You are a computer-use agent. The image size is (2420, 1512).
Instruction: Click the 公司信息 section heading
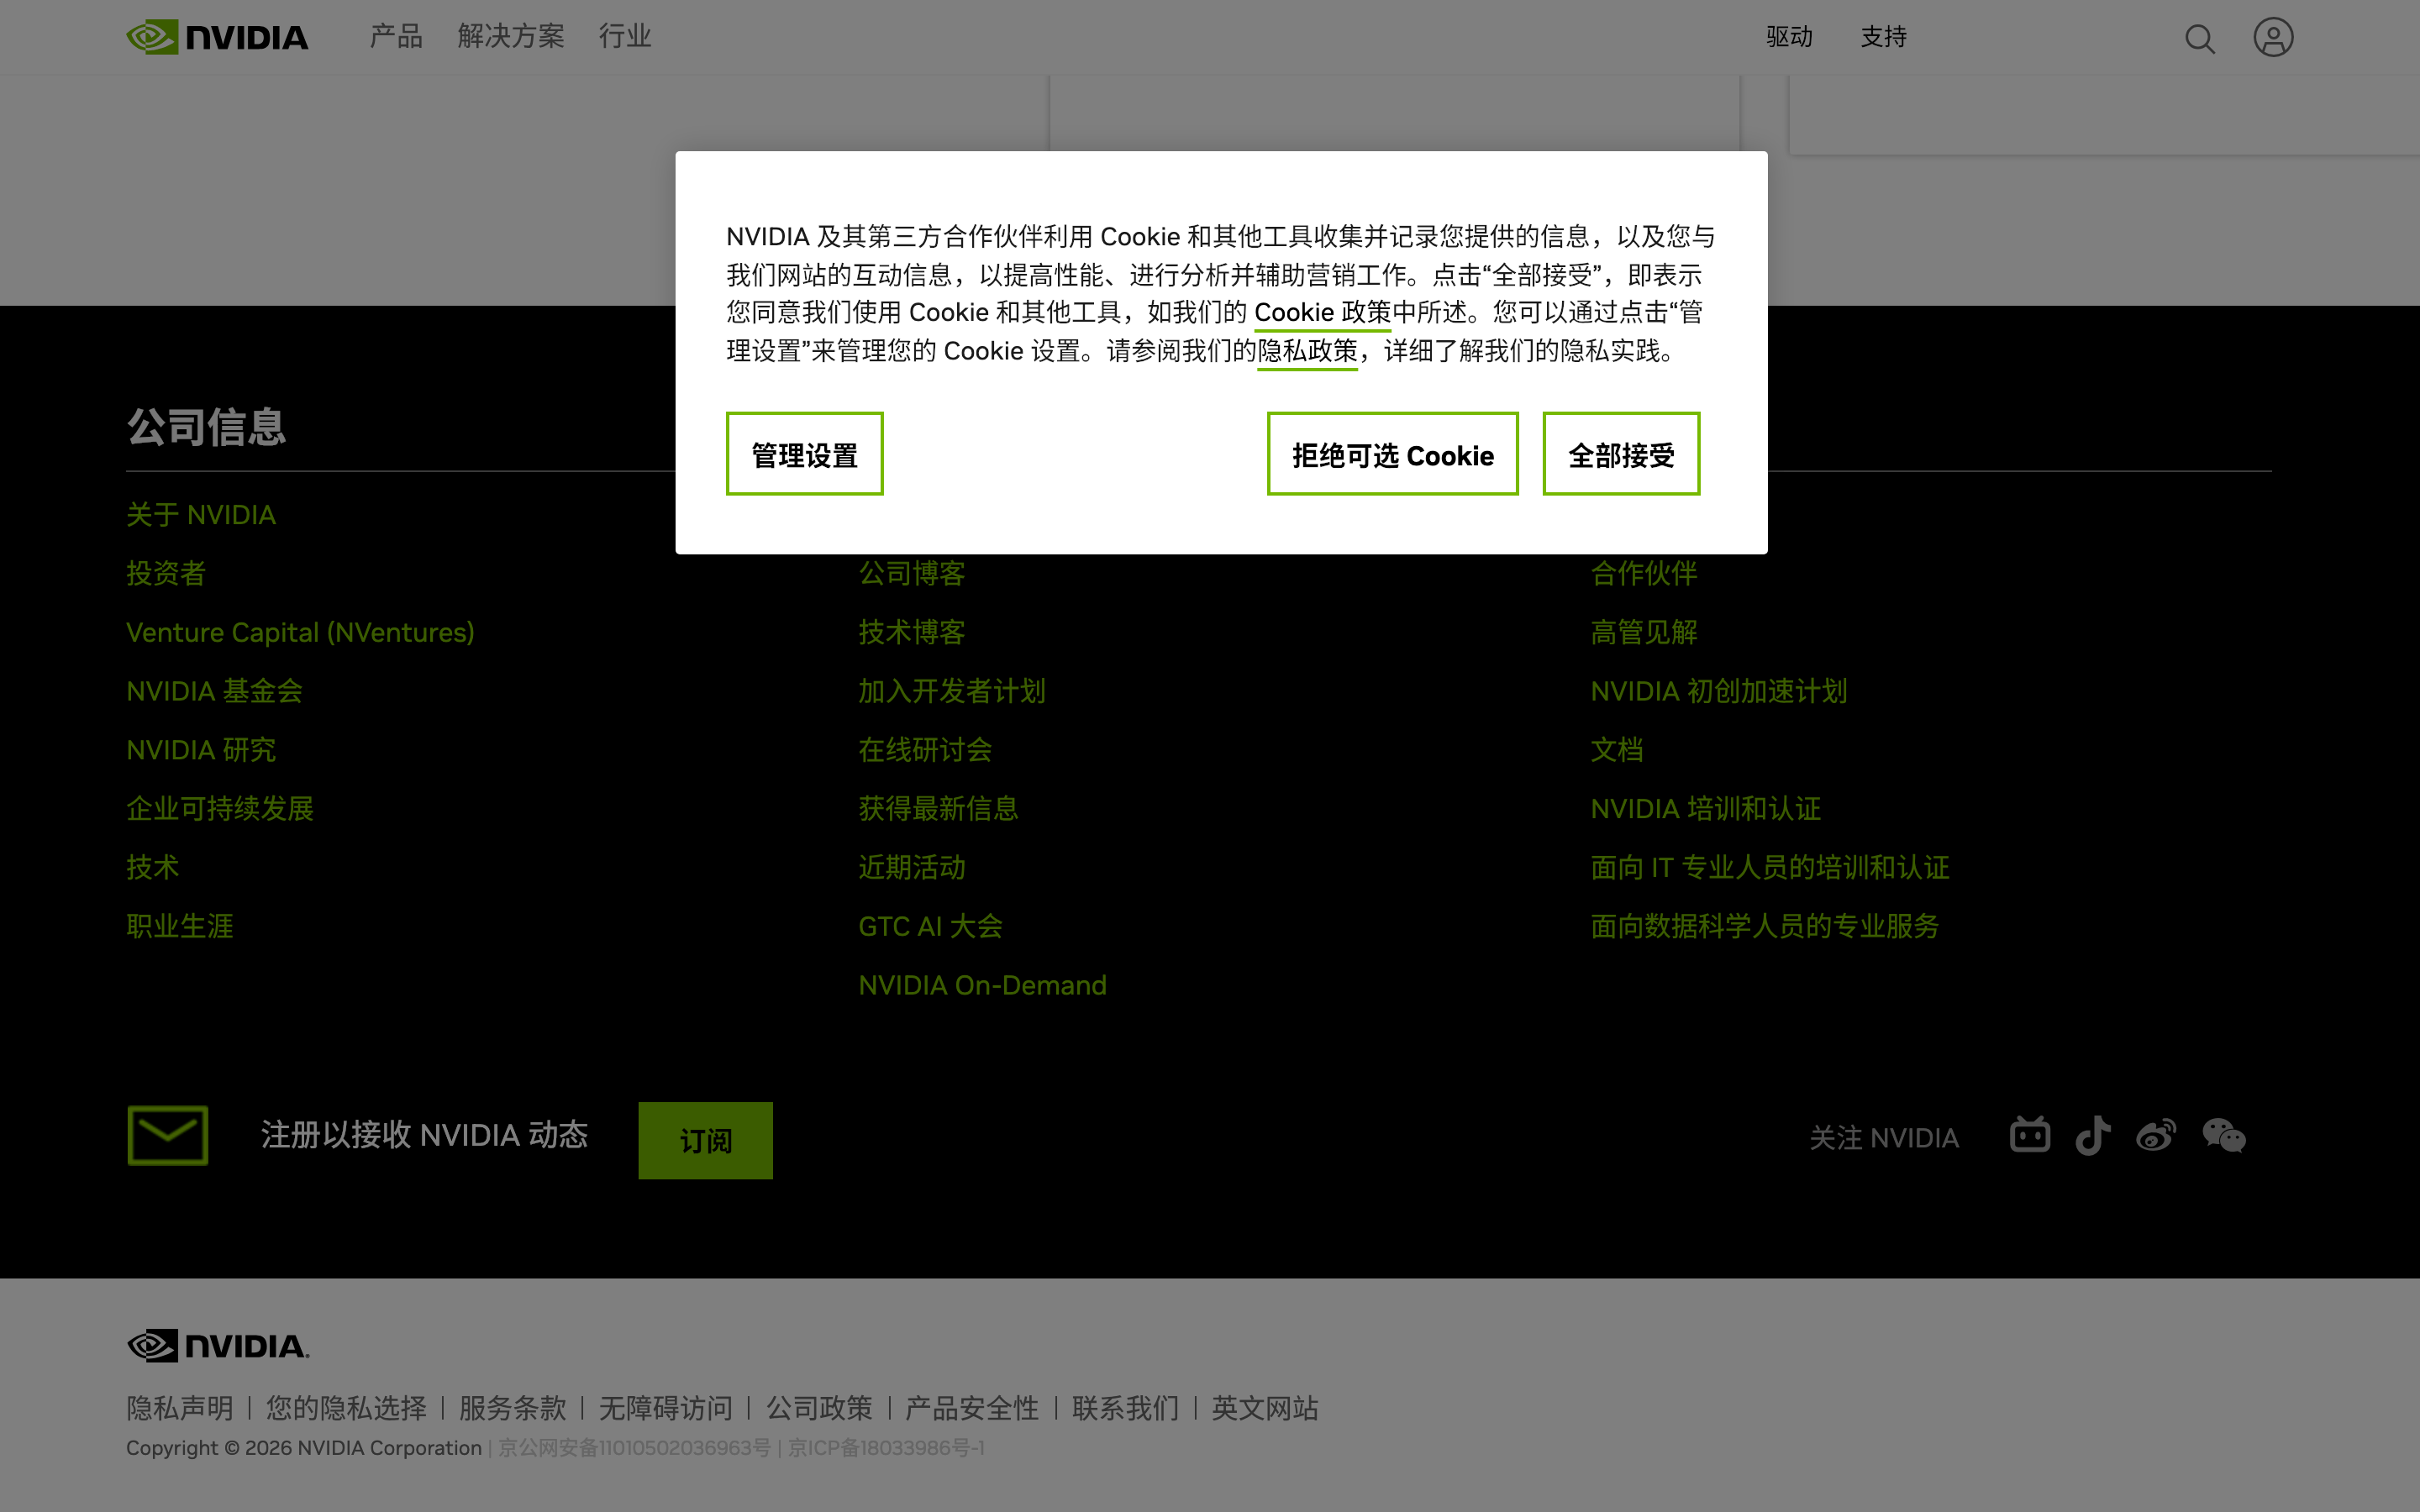coord(206,427)
